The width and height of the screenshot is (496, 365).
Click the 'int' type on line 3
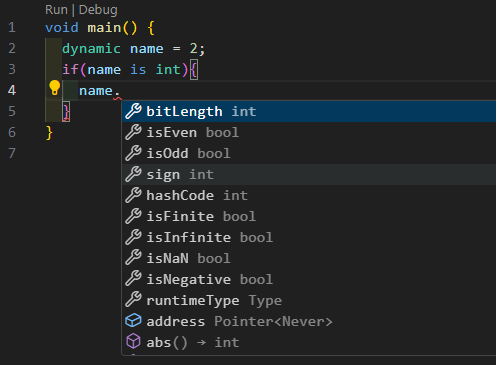168,69
